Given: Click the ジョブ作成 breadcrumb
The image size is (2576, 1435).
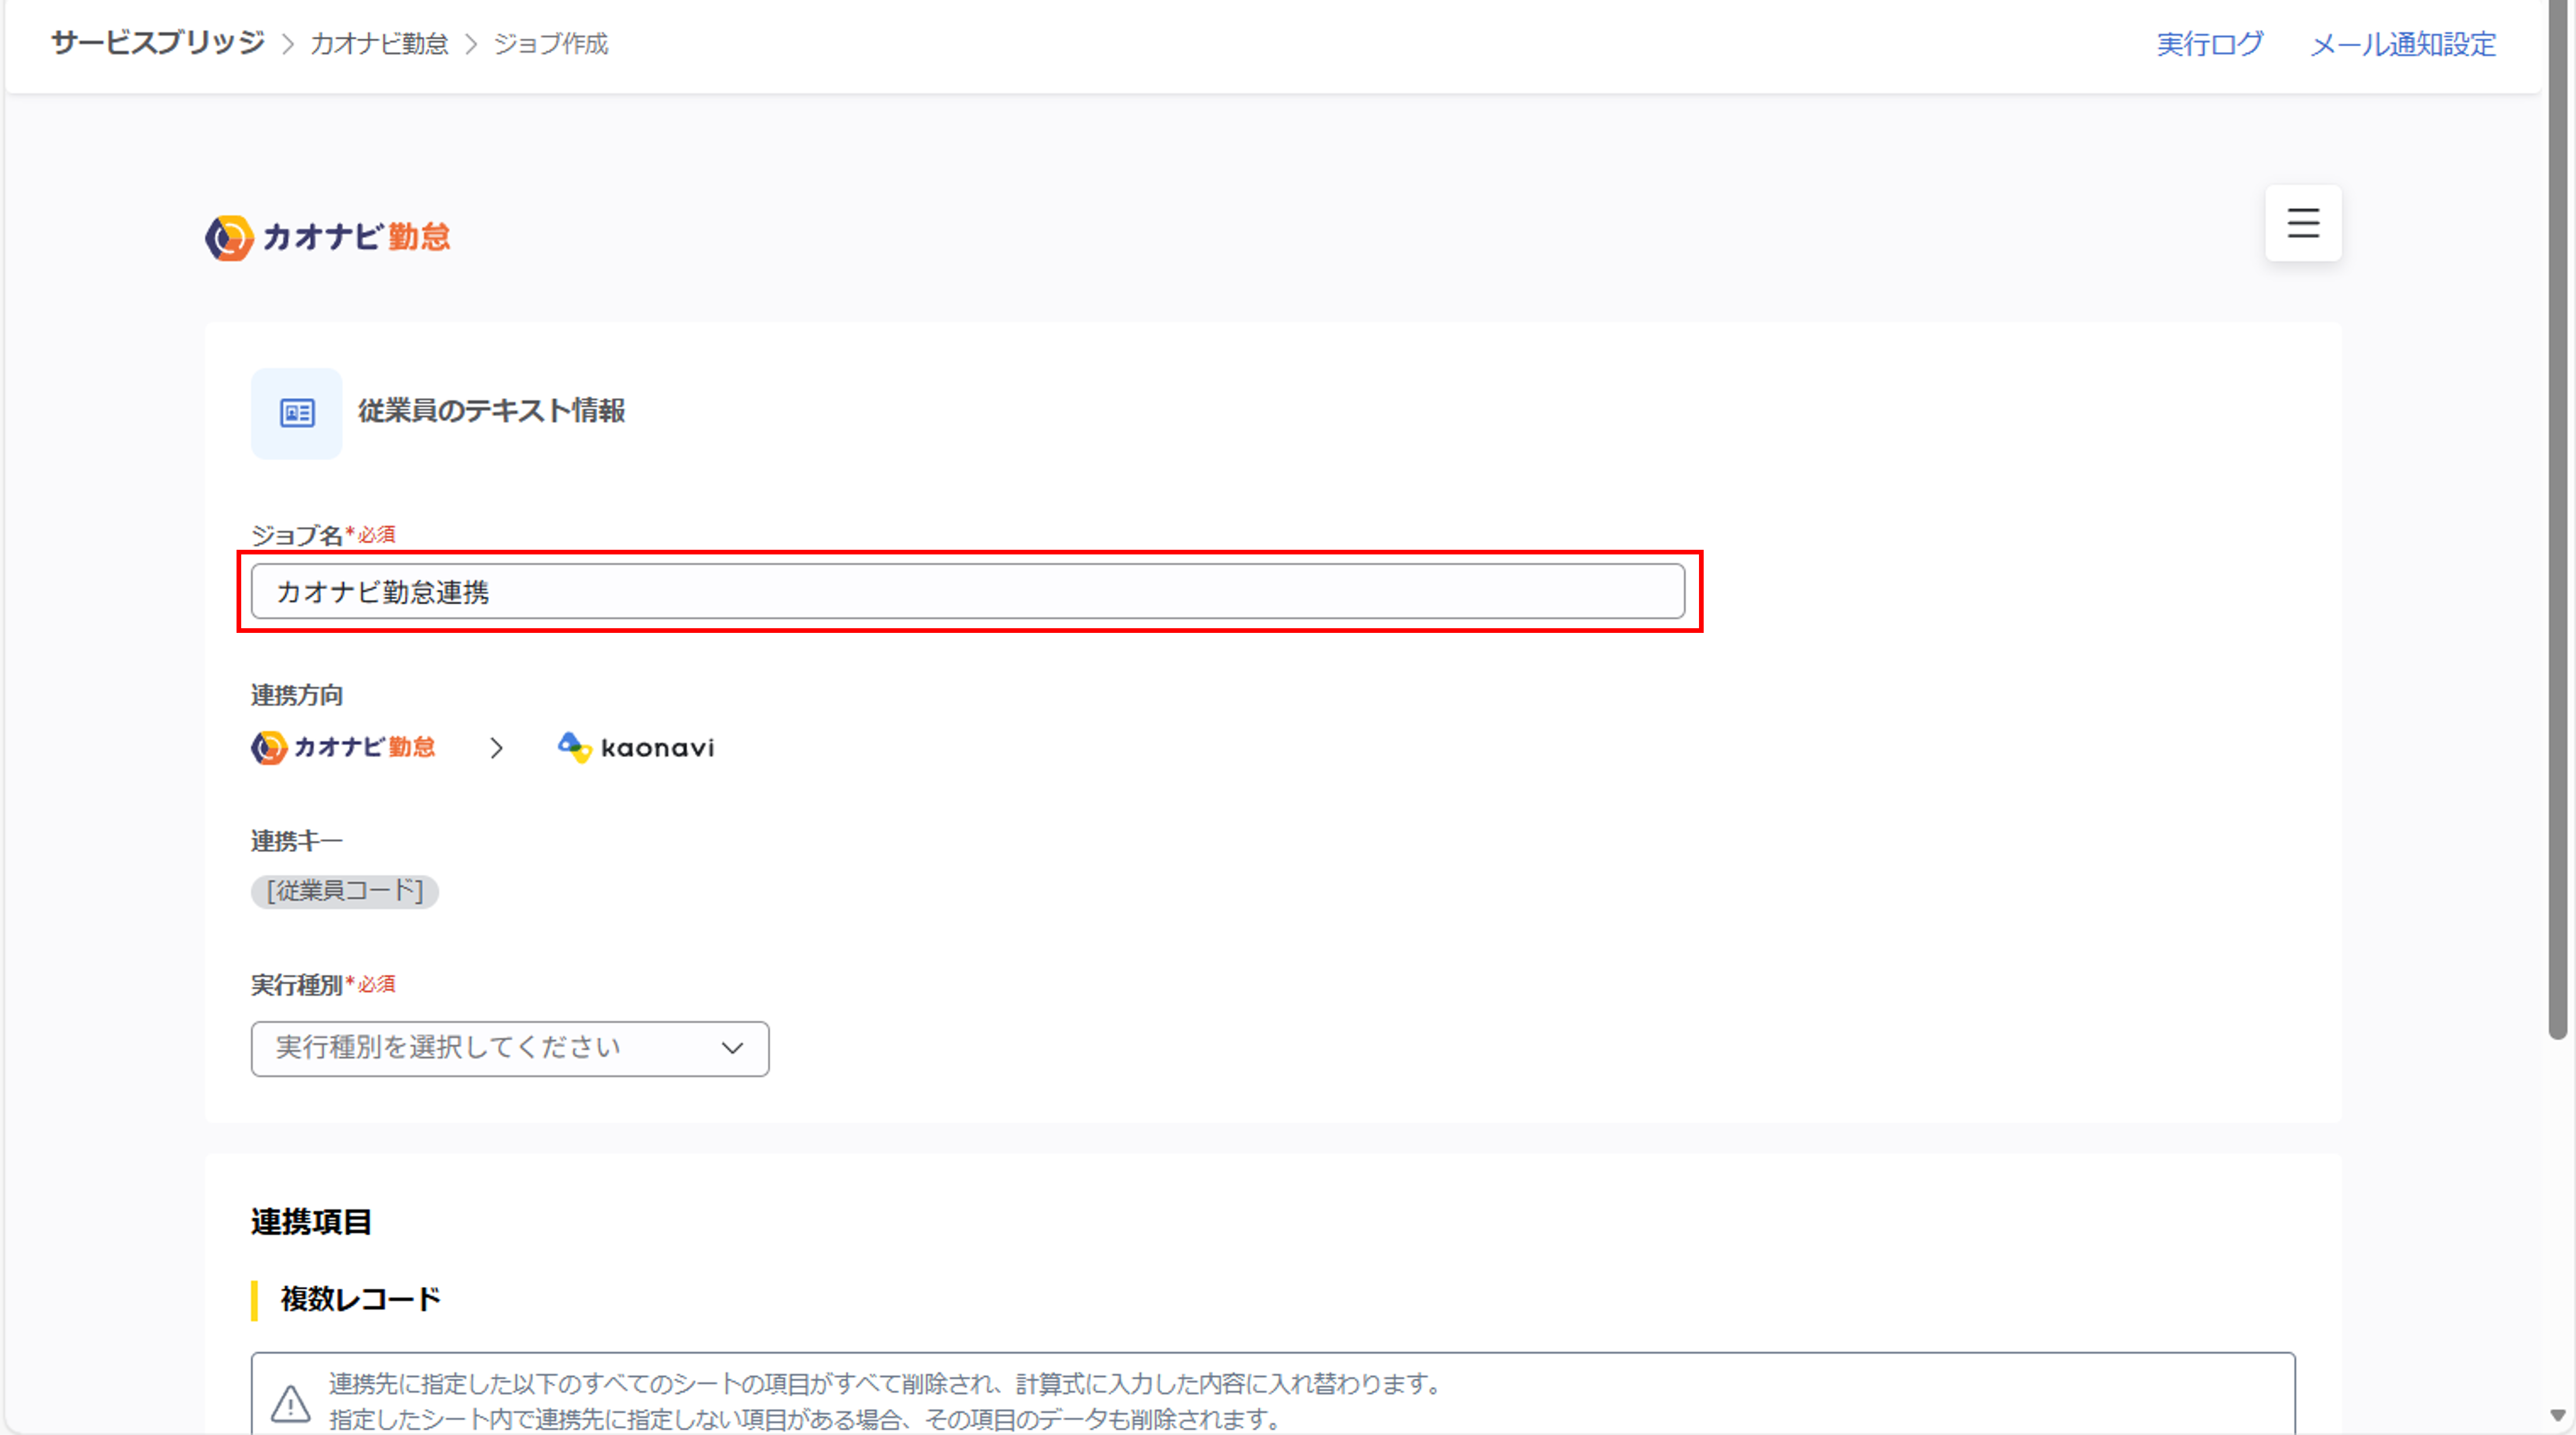Looking at the screenshot, I should (551, 44).
